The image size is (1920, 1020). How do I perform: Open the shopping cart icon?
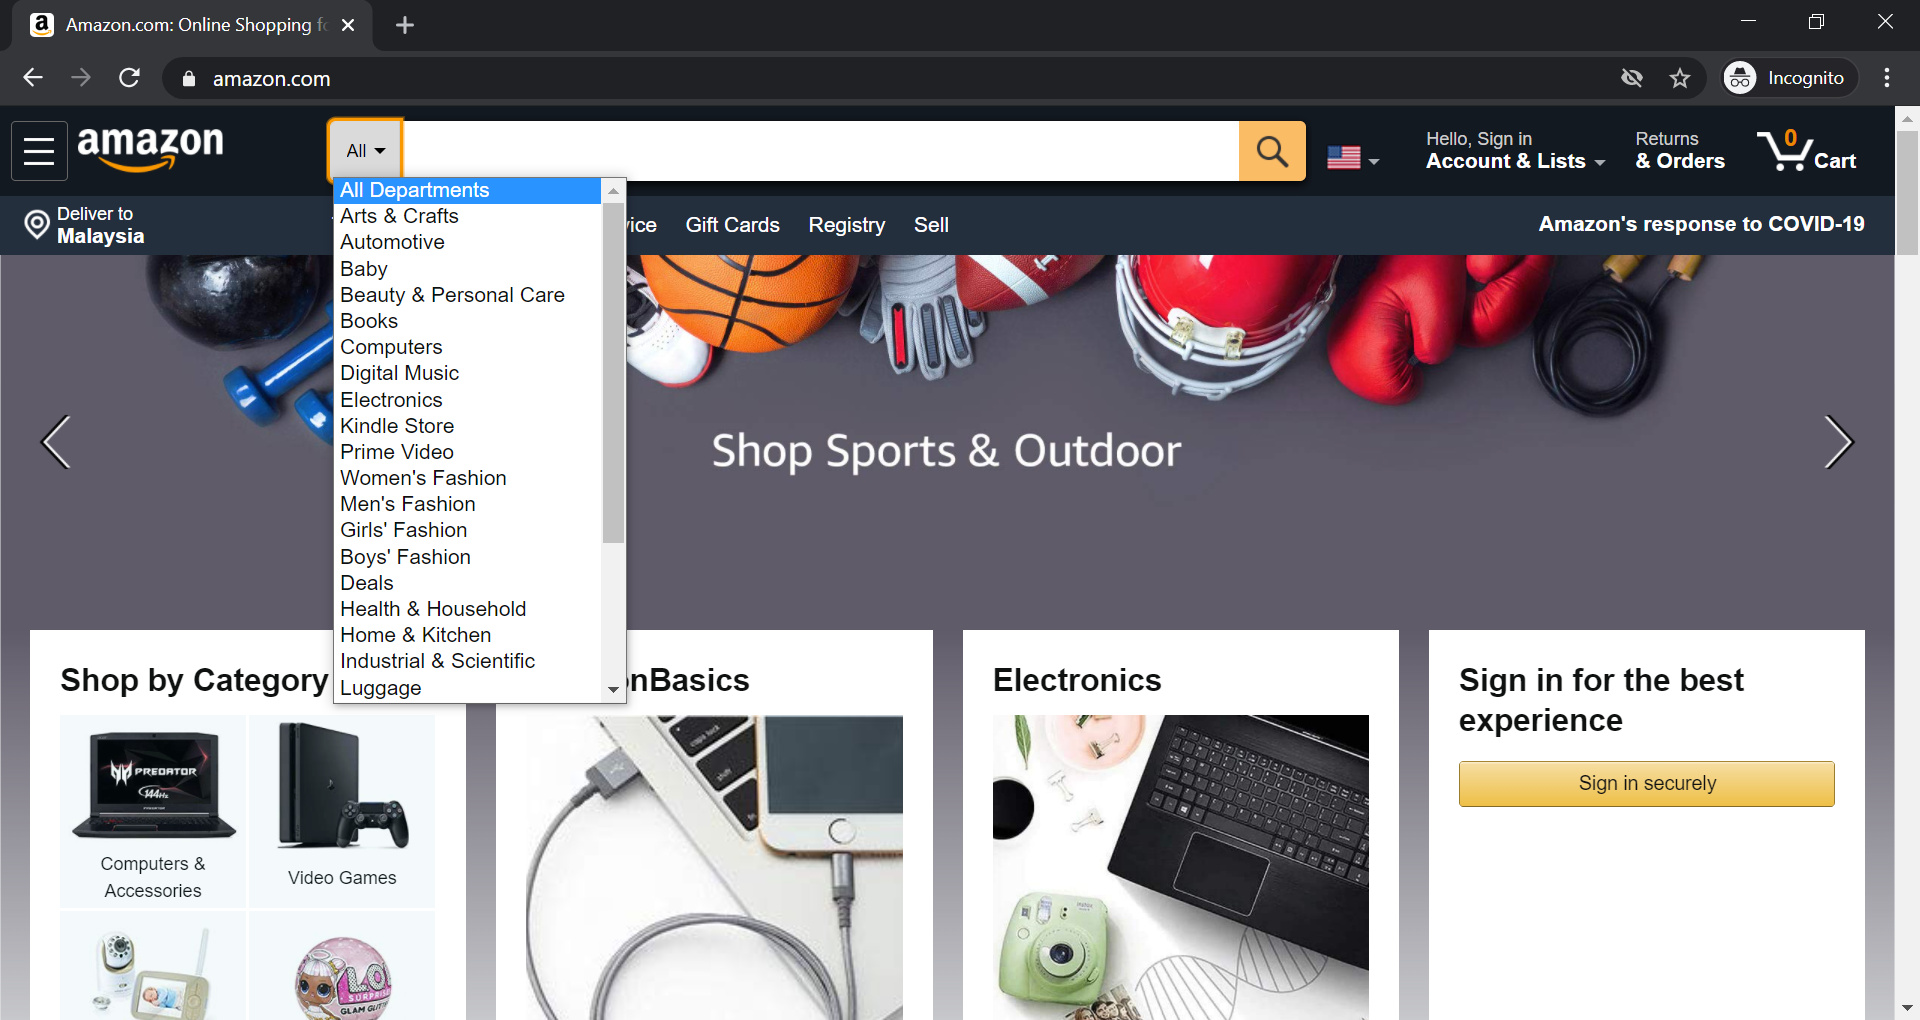[1807, 151]
